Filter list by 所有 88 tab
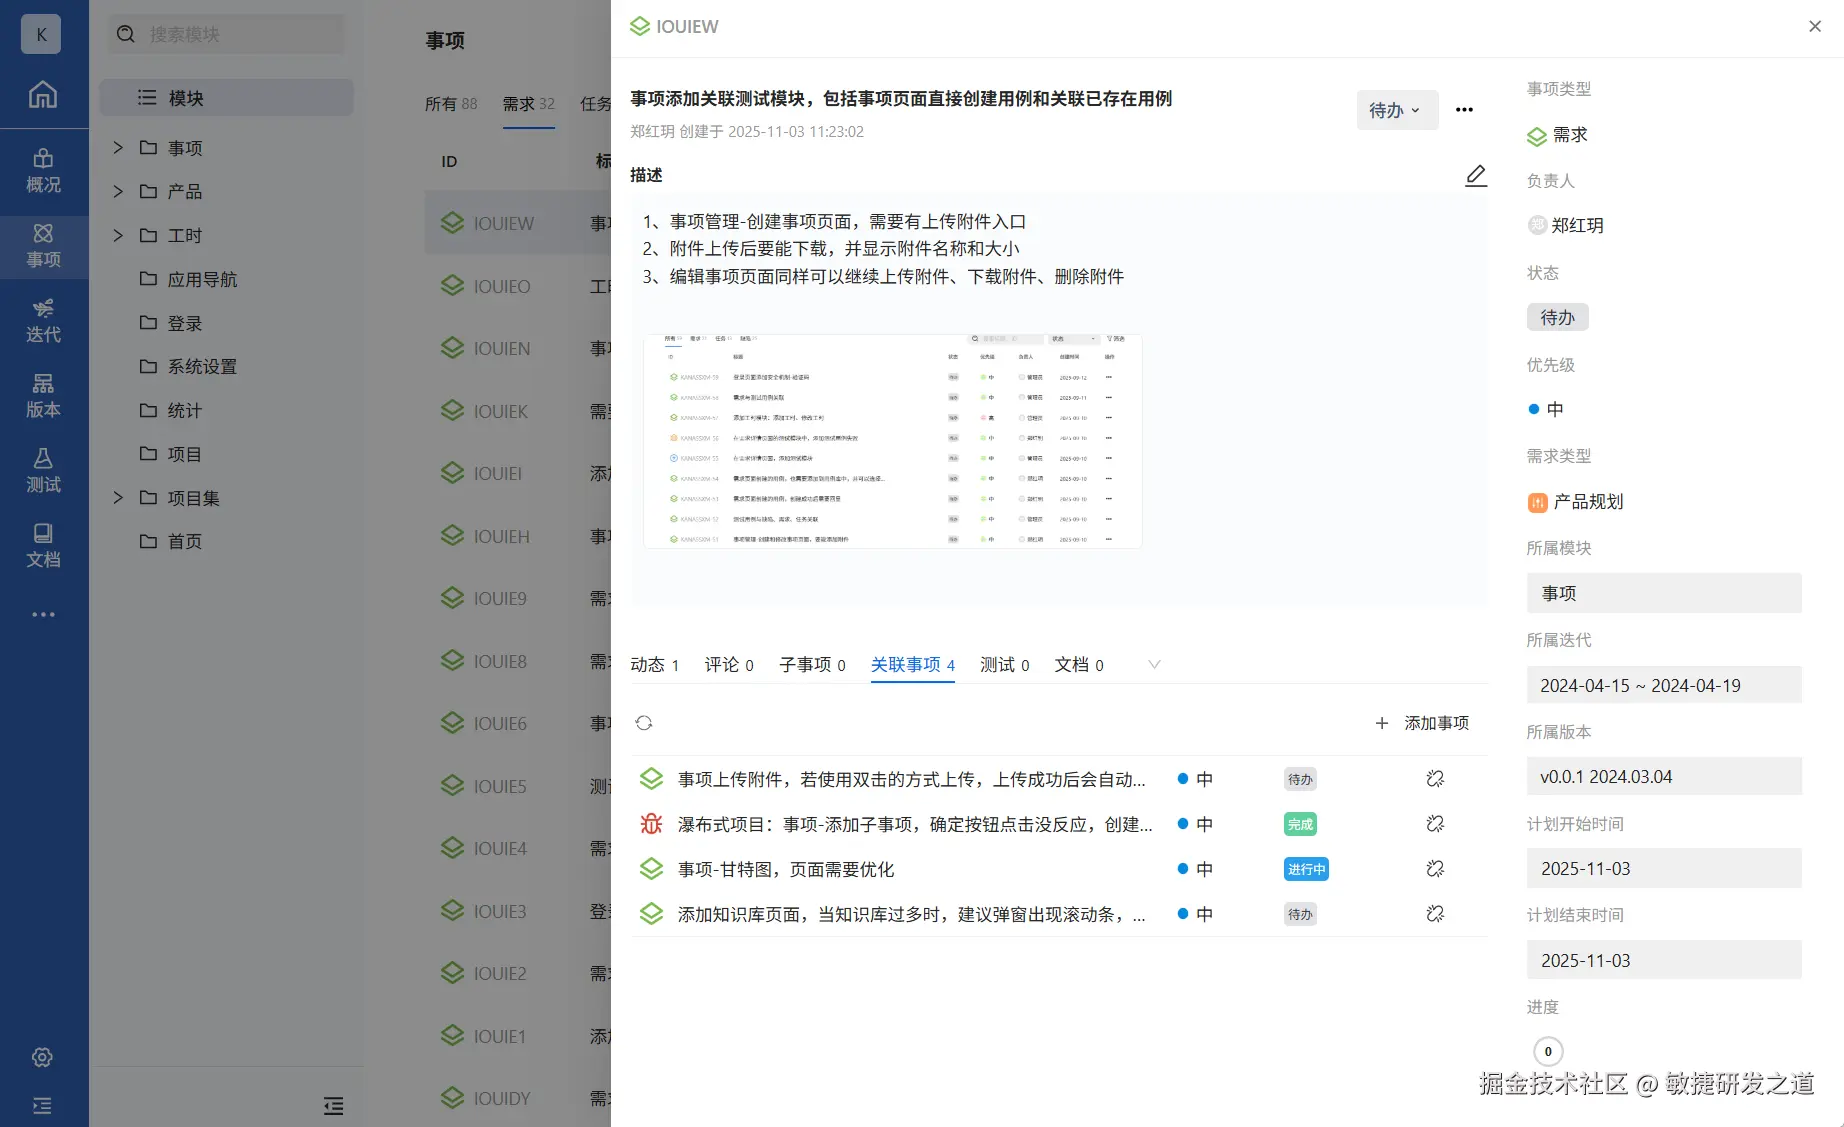This screenshot has height=1127, width=1844. [x=451, y=103]
